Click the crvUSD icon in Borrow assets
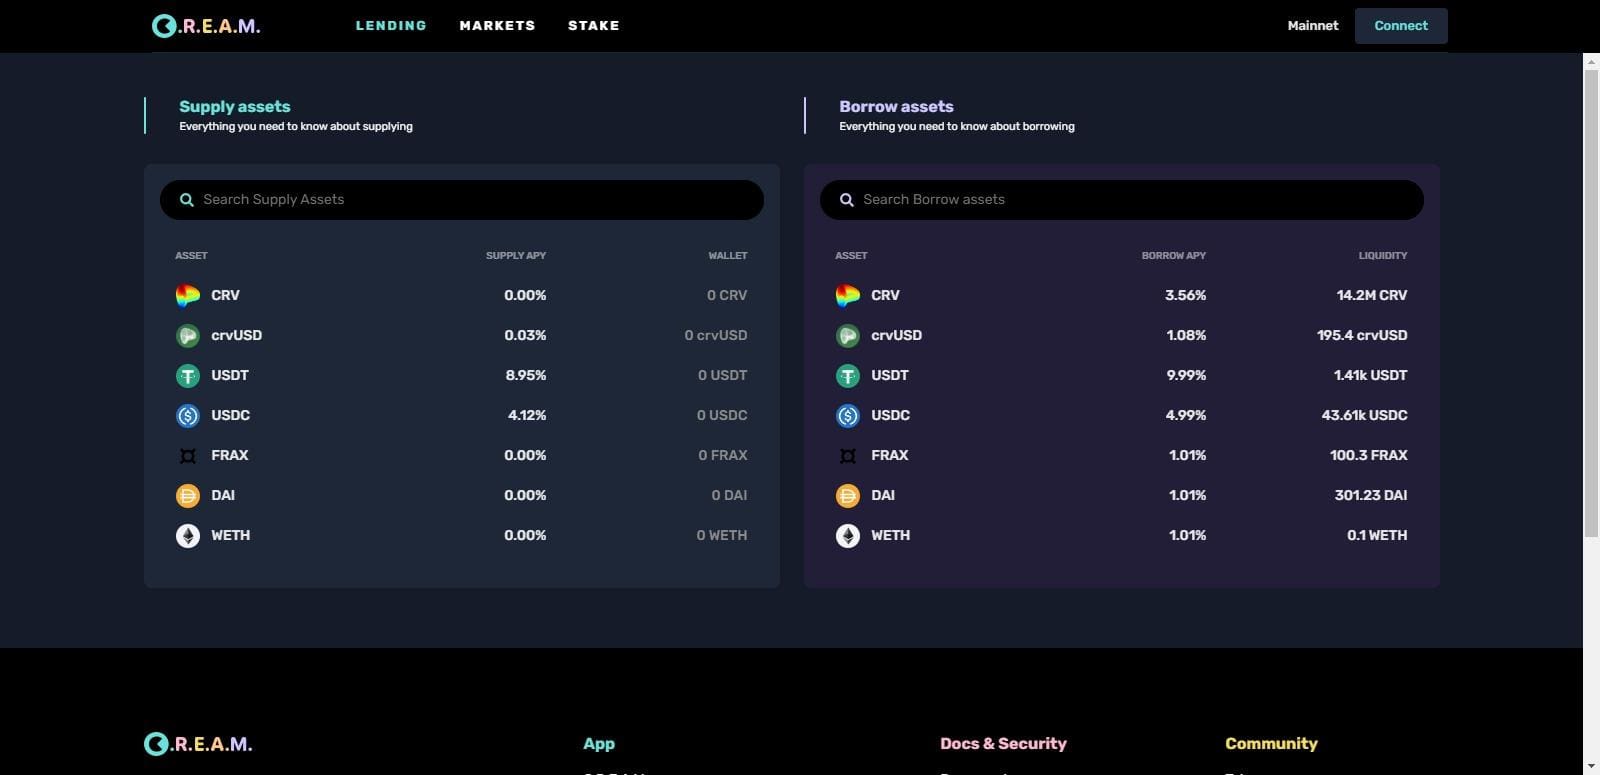 (848, 336)
